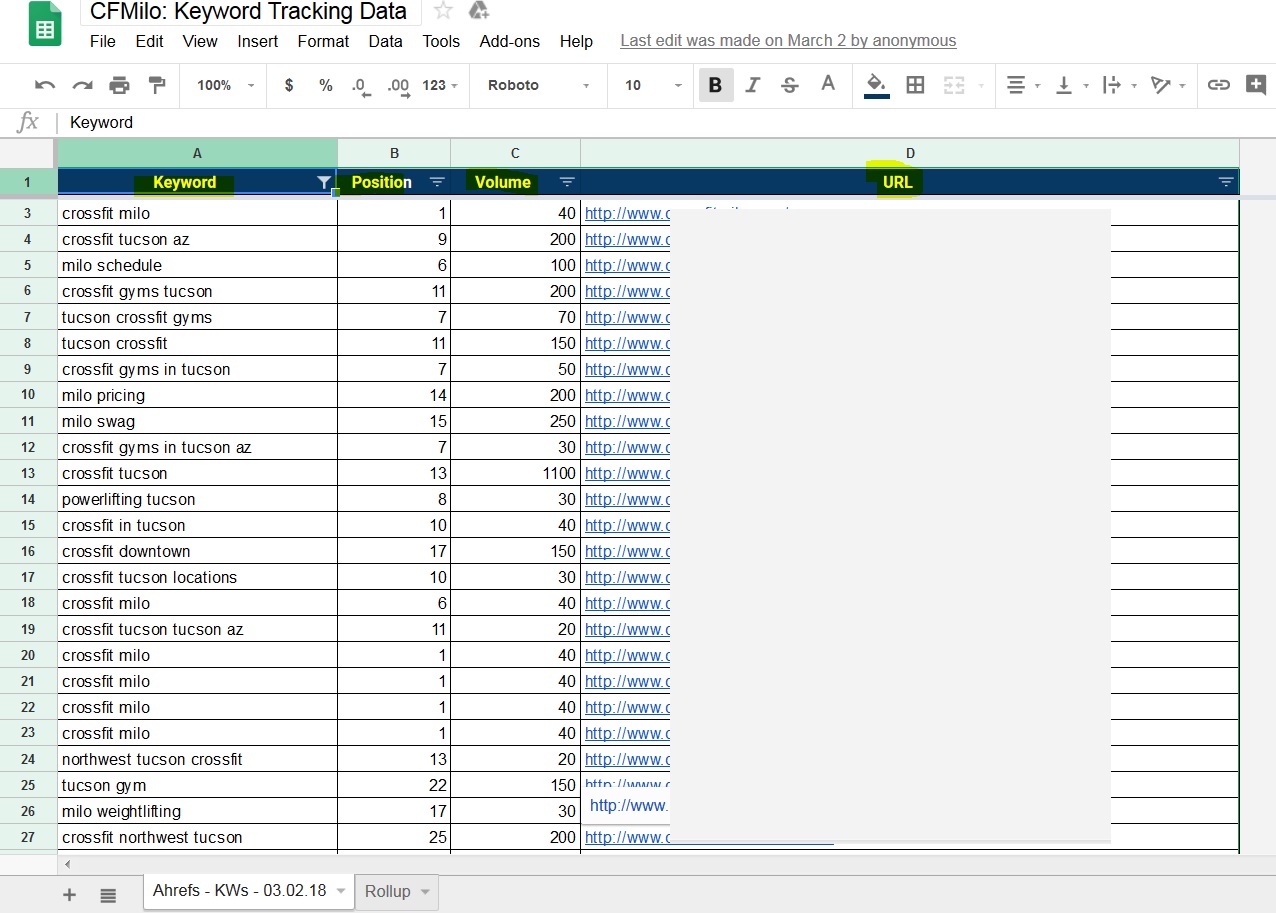This screenshot has height=913, width=1276.
Task: Format as percent
Action: tap(326, 85)
